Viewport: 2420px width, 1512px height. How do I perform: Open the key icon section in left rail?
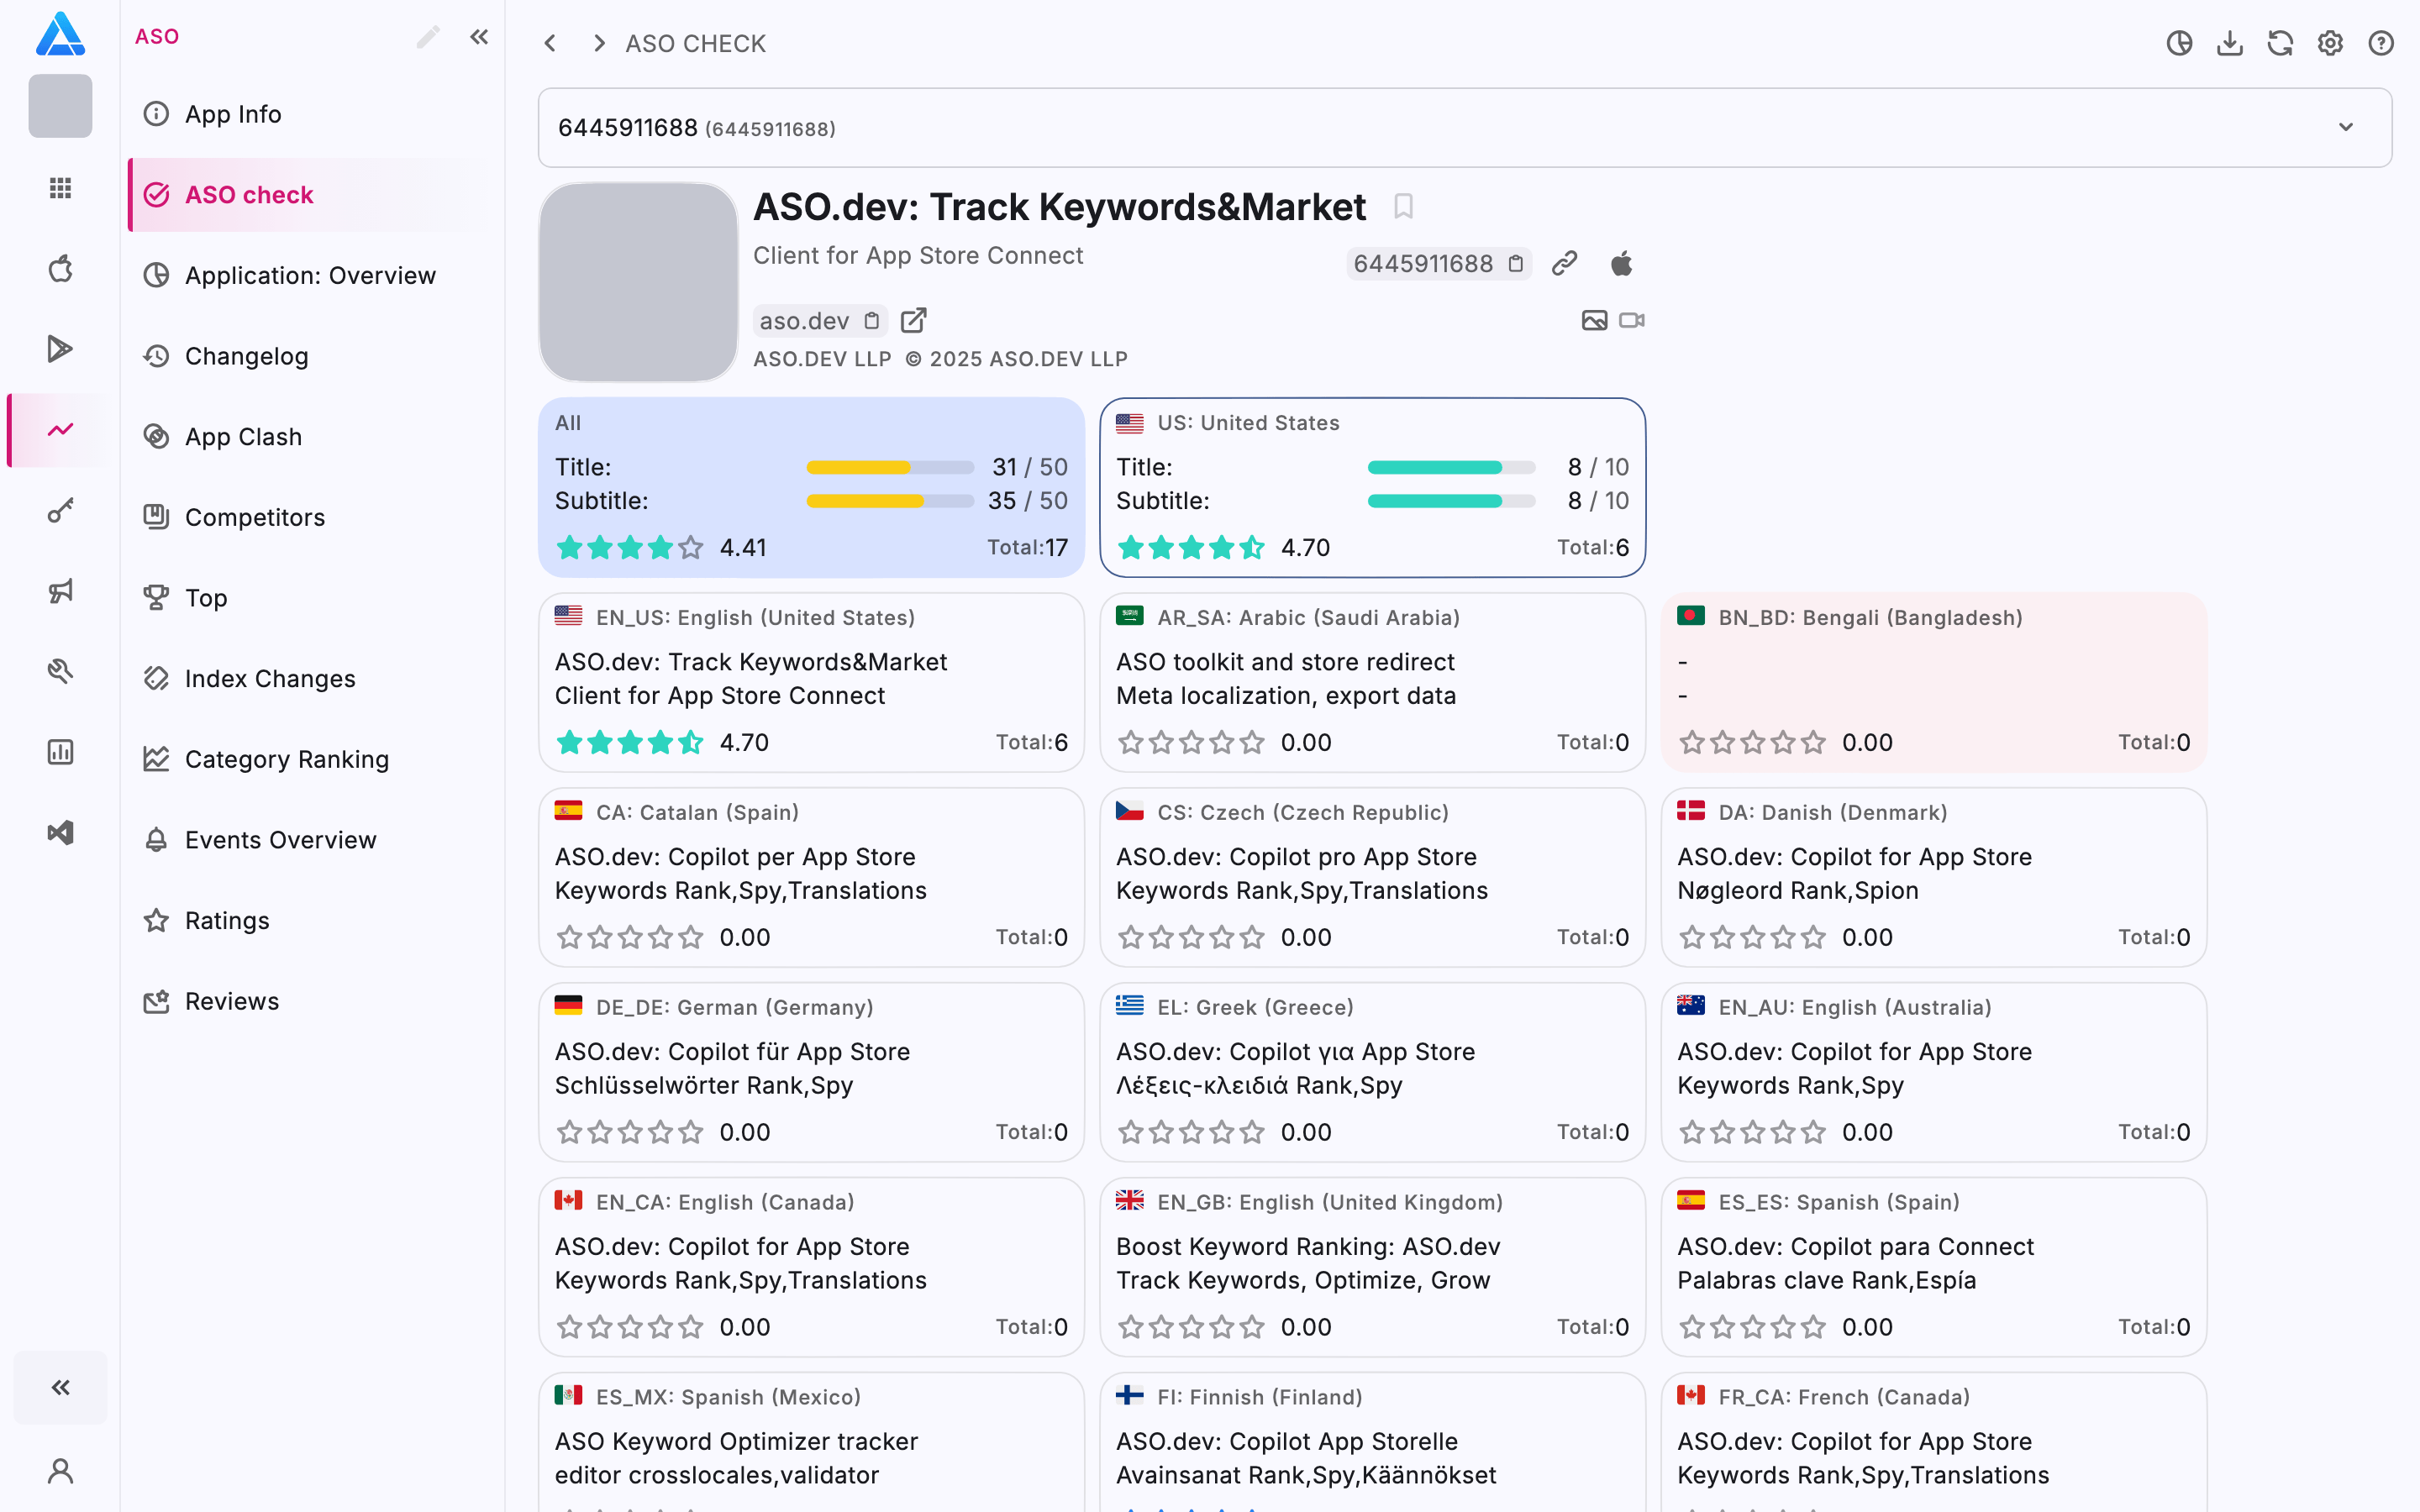pyautogui.click(x=60, y=511)
